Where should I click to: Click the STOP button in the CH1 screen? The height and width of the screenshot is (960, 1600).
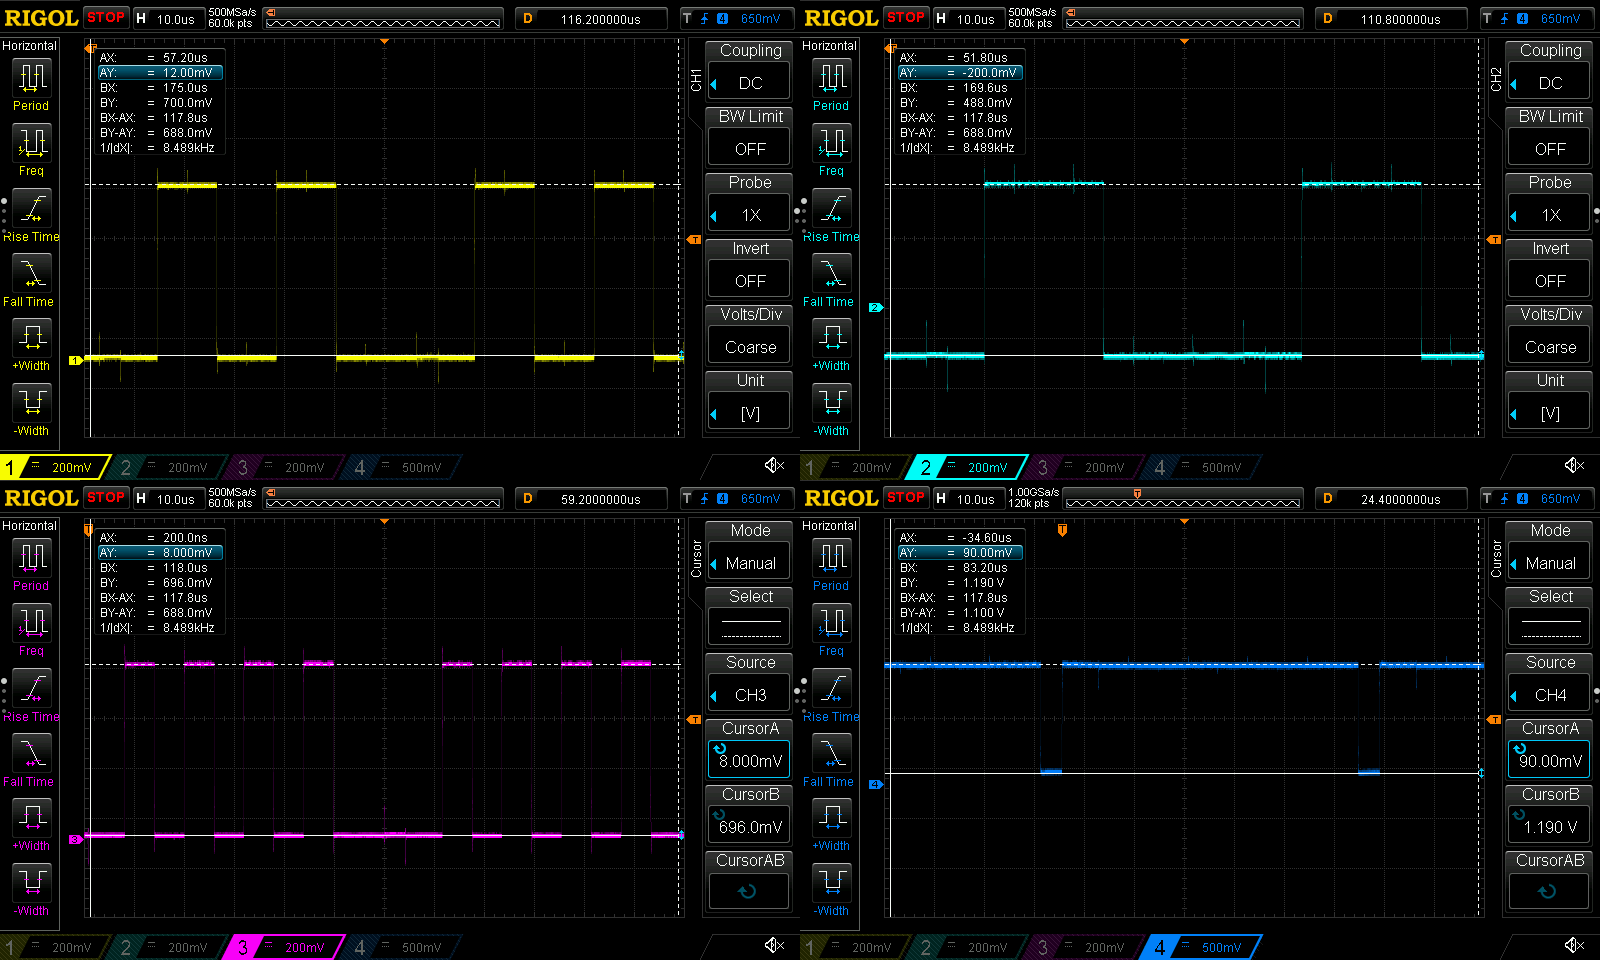point(106,17)
